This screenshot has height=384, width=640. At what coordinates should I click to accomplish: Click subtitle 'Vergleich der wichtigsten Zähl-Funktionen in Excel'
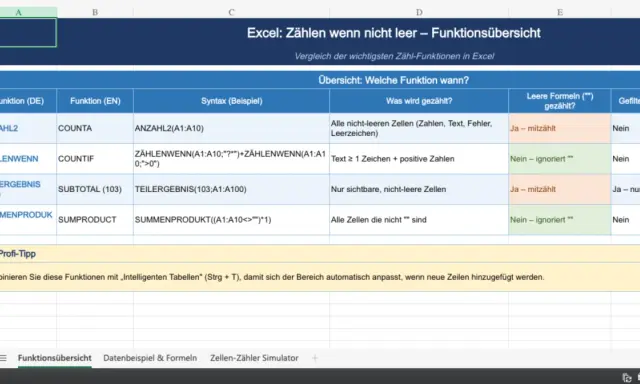[x=394, y=56]
